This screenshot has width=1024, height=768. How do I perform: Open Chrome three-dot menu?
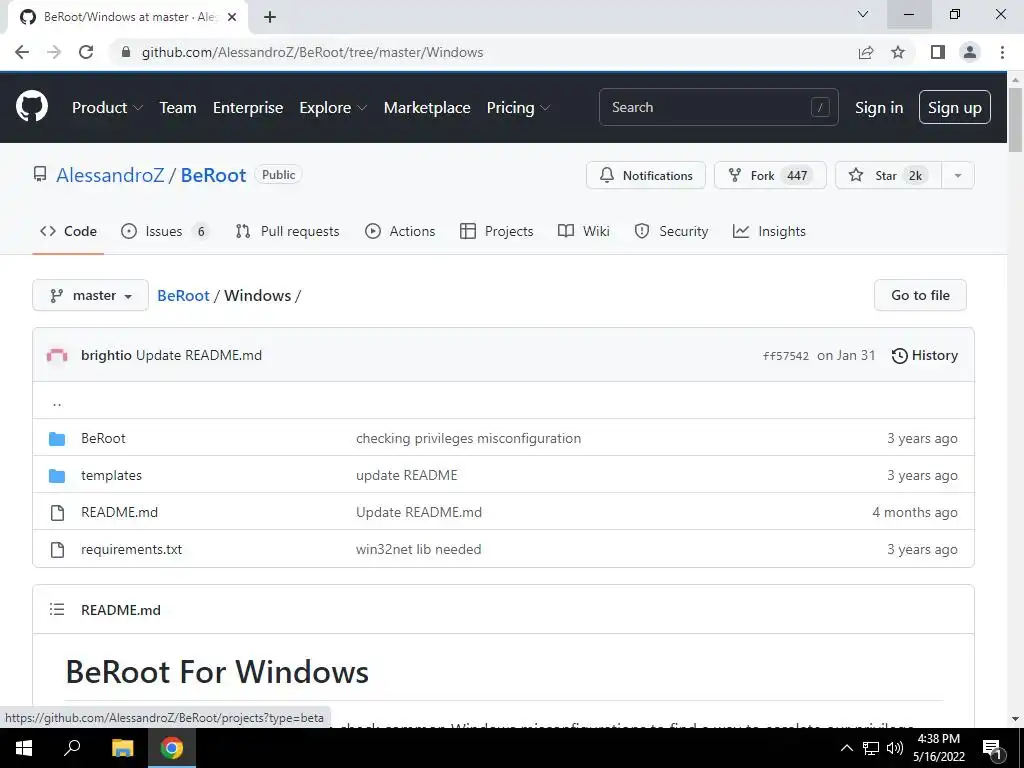[x=1002, y=52]
